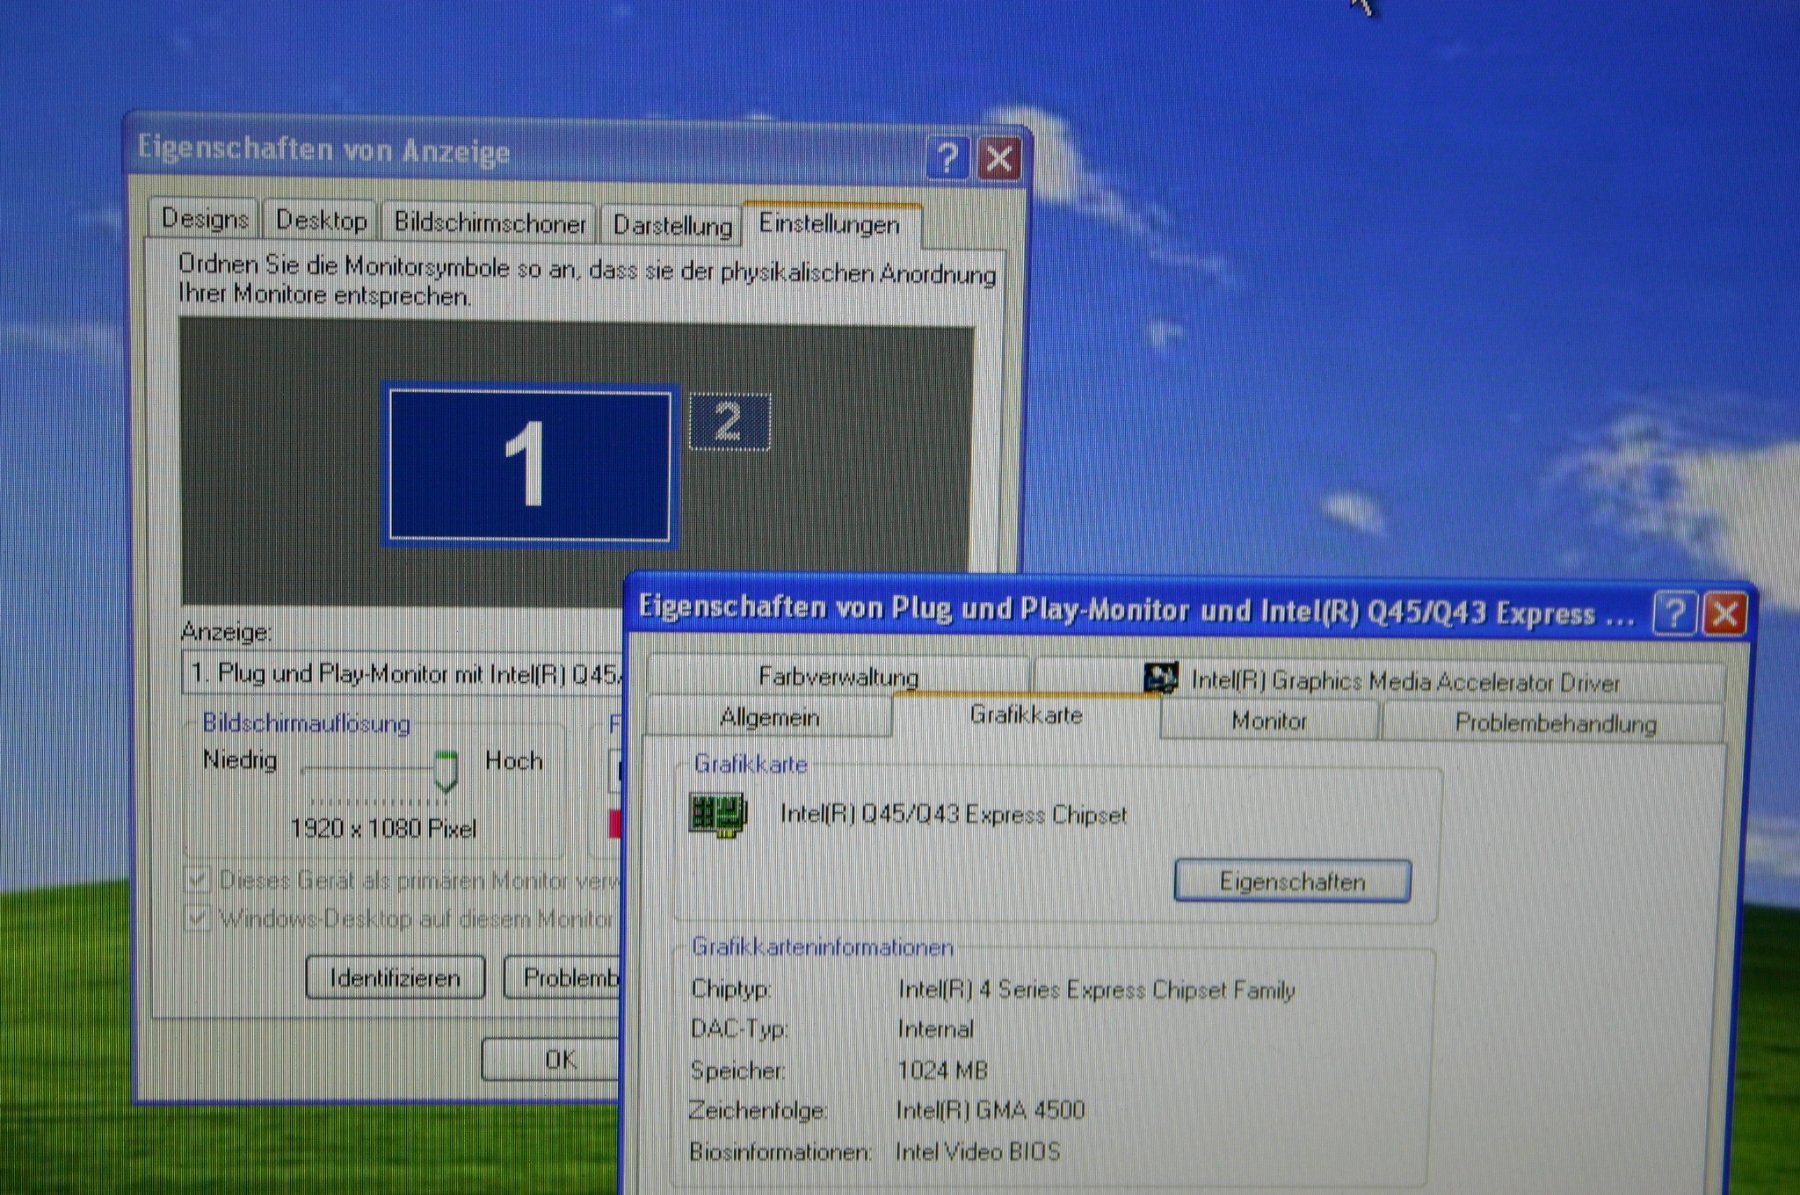Click the 'Intel(R) GMA 4500' value
The height and width of the screenshot is (1195, 1800).
990,1110
